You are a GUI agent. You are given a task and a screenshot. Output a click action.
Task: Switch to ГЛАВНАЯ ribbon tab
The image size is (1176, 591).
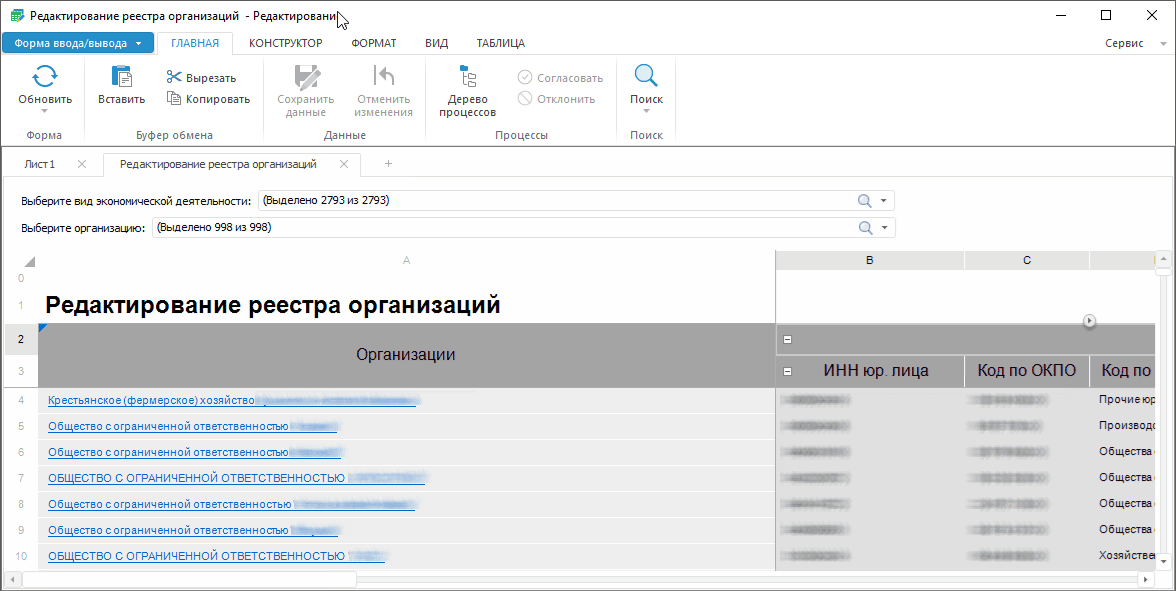coord(195,43)
